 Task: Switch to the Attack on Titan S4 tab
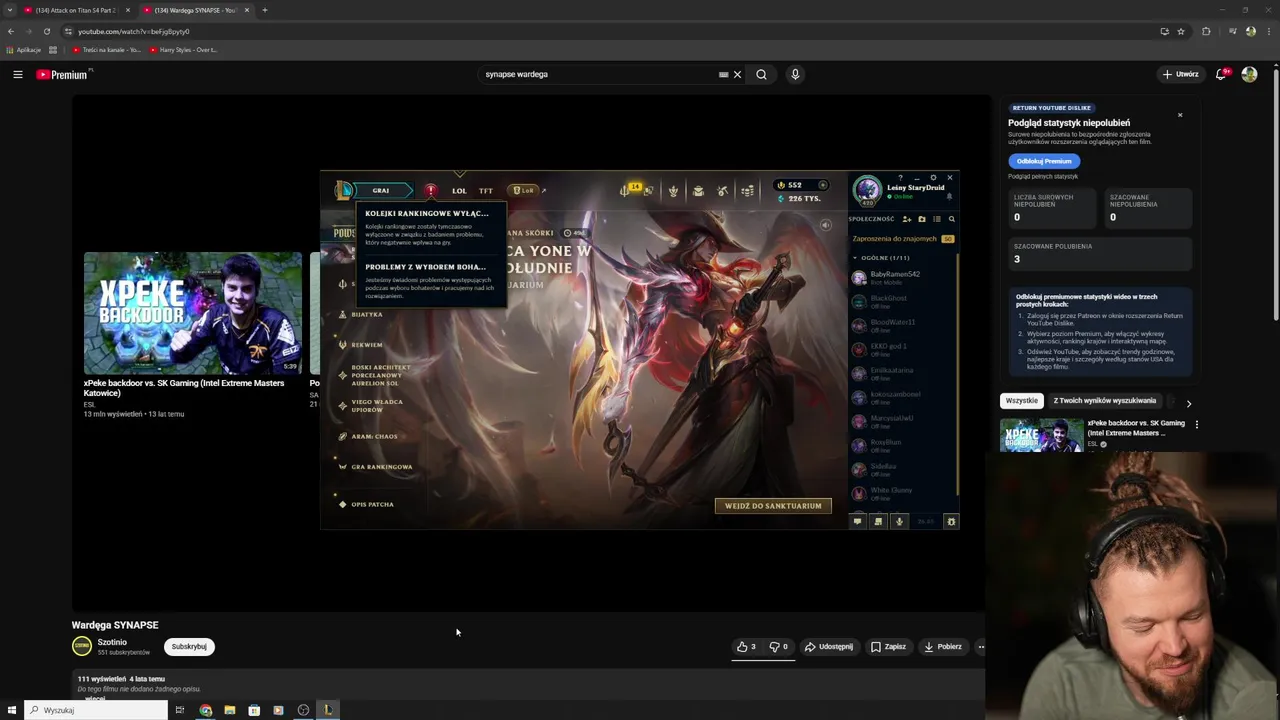77,10
